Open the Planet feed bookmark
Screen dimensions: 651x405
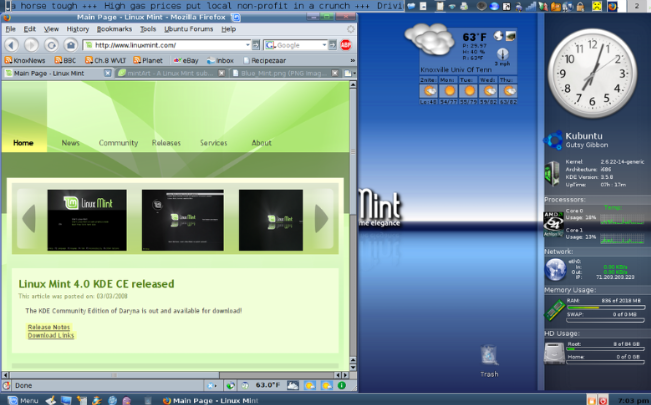point(148,60)
